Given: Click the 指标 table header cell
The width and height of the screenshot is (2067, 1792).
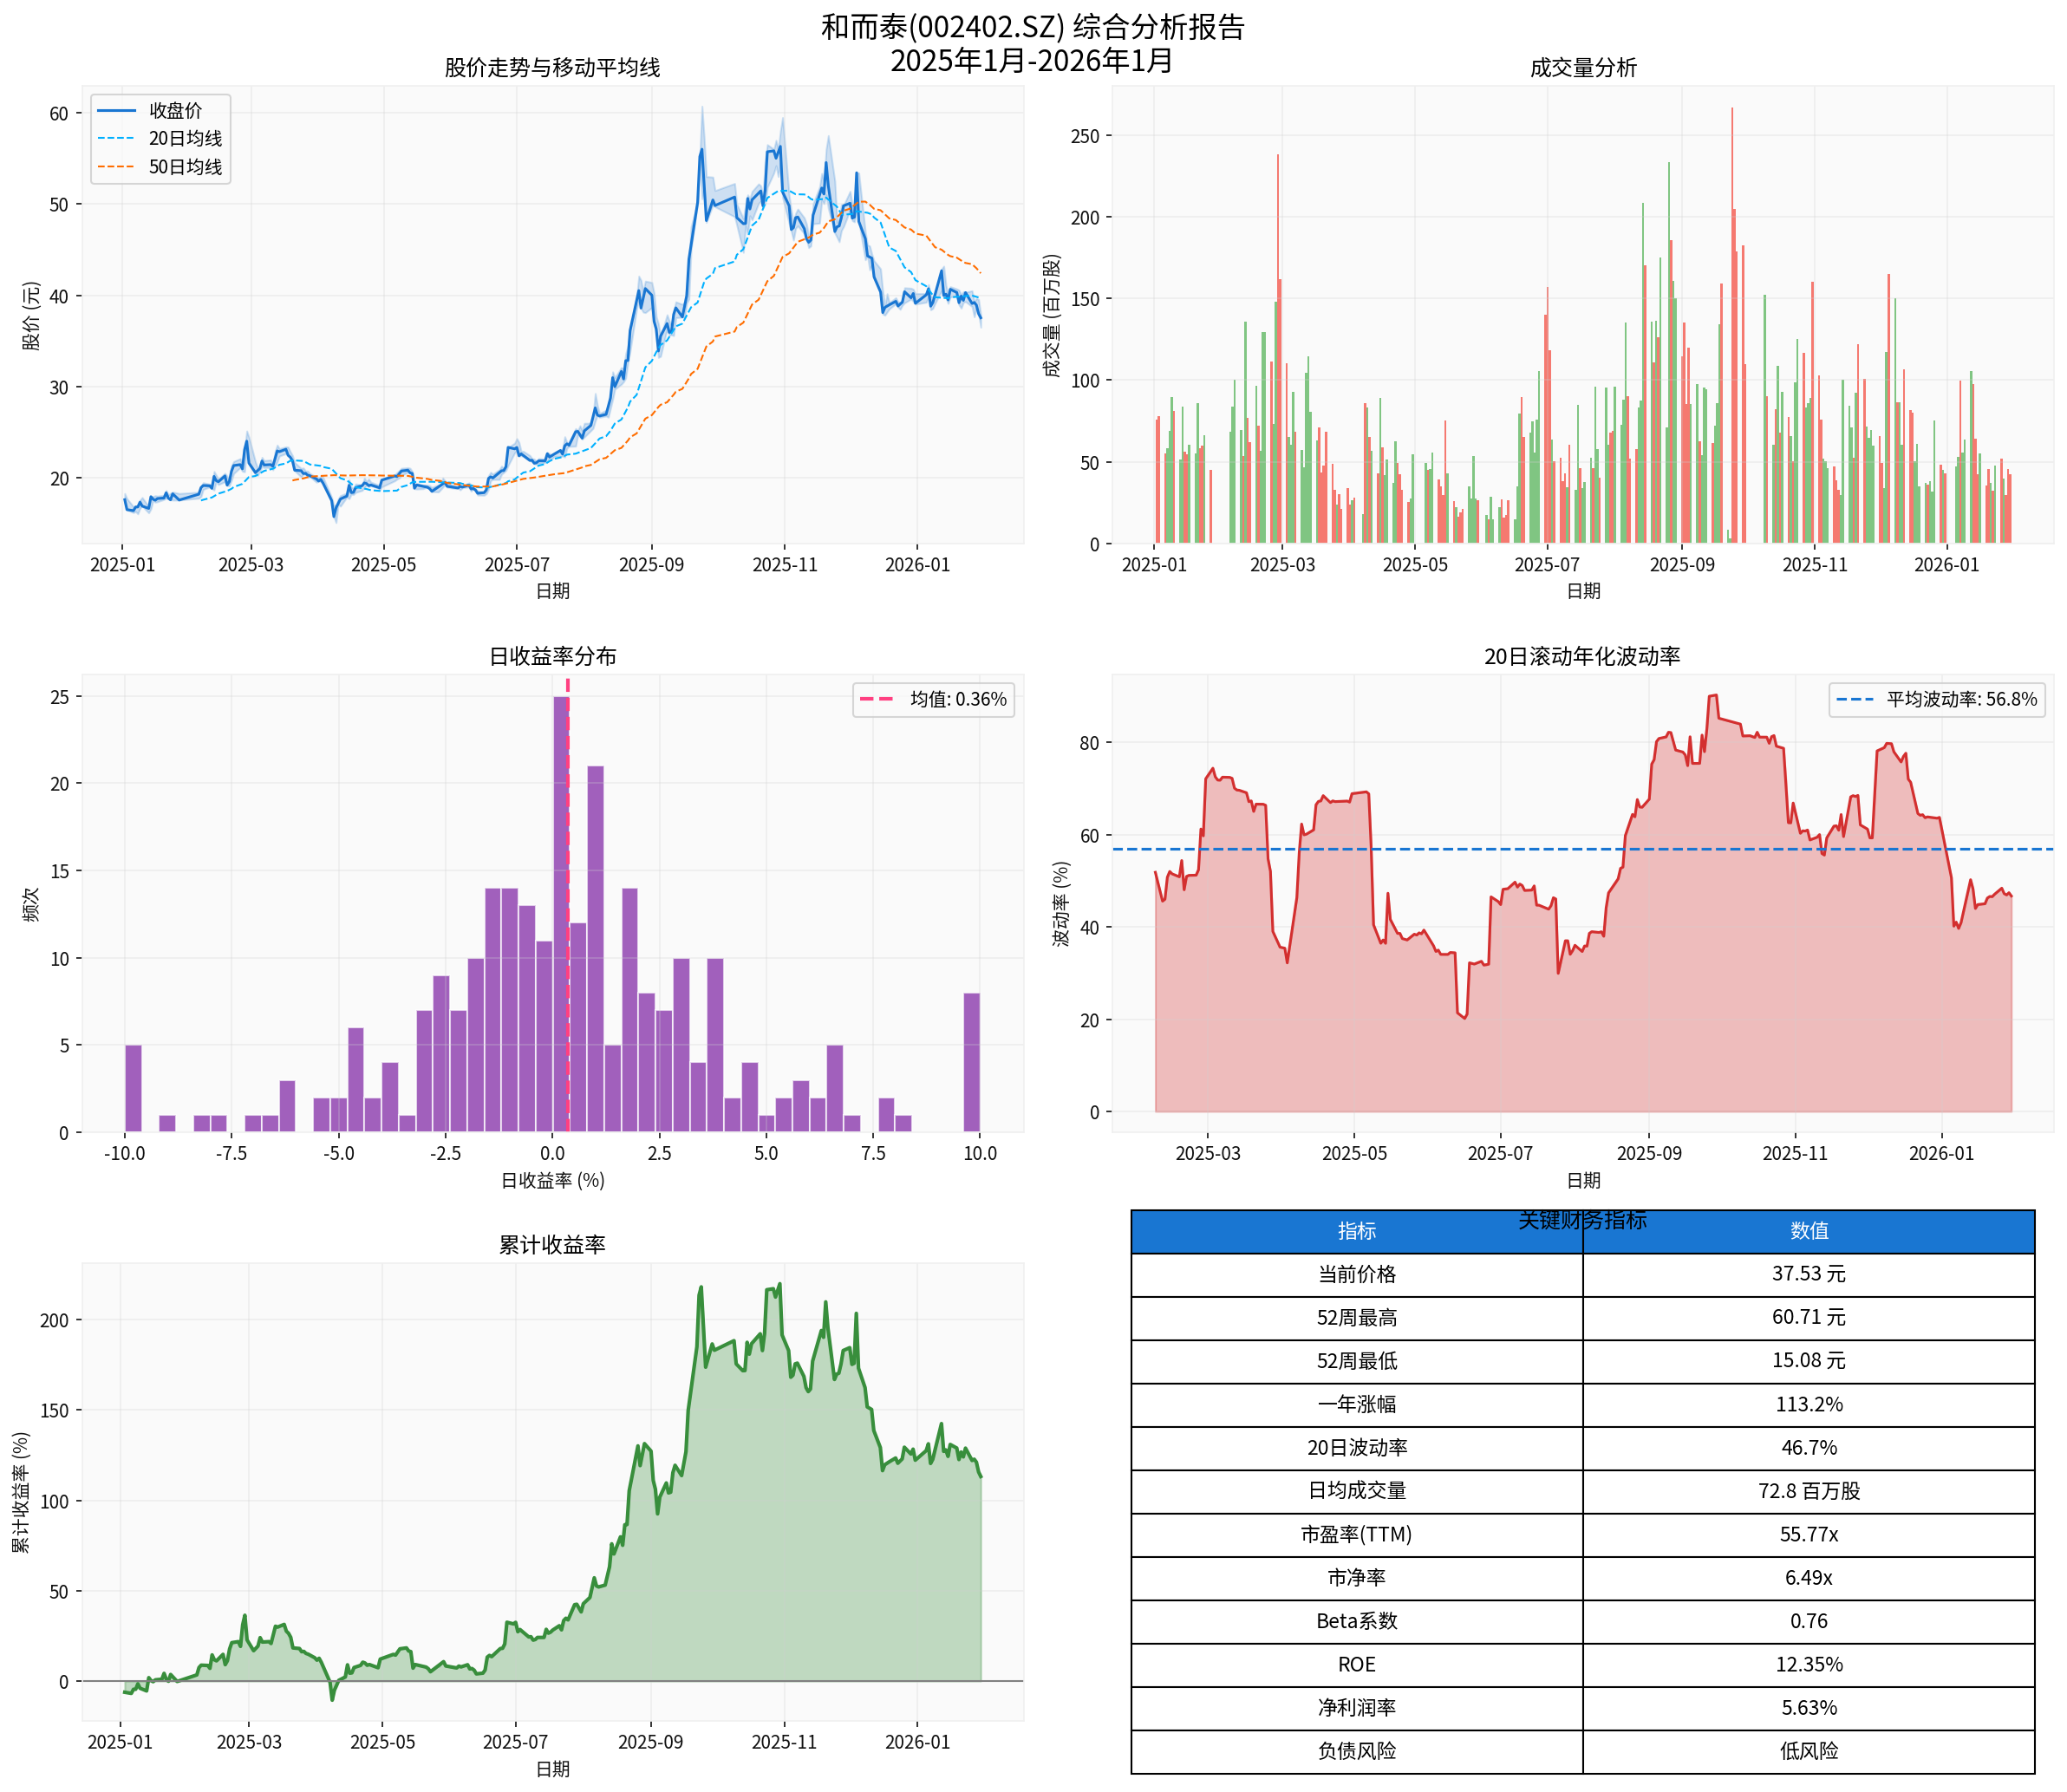Looking at the screenshot, I should click(1356, 1231).
